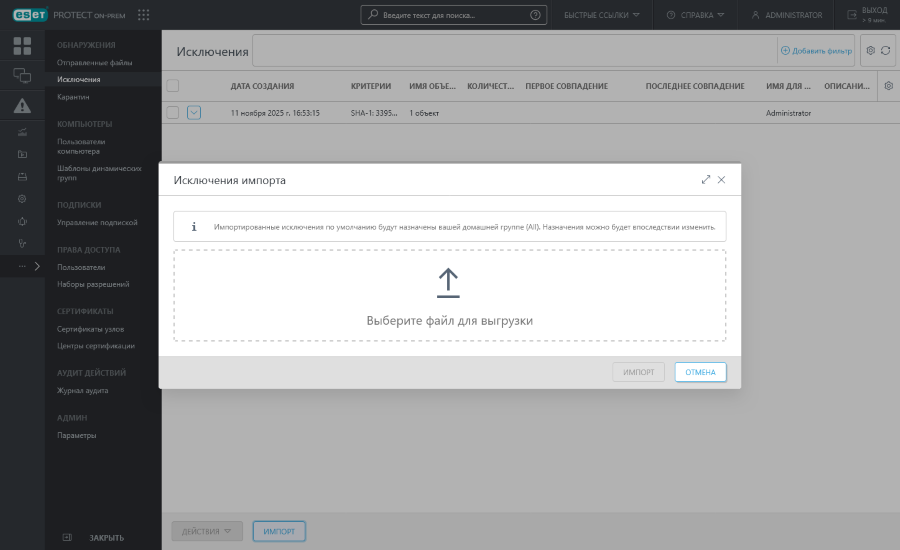900x550 pixels.
Task: Click the info icon in dialog banner
Action: (194, 227)
